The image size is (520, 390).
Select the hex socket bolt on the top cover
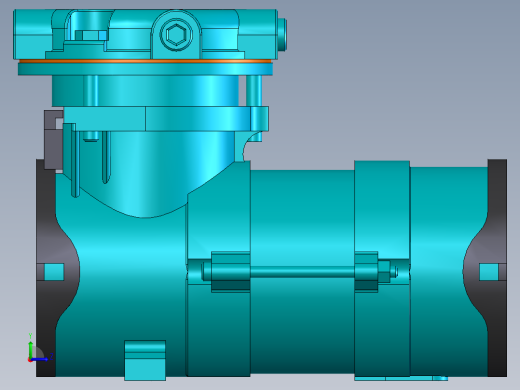coord(176,34)
